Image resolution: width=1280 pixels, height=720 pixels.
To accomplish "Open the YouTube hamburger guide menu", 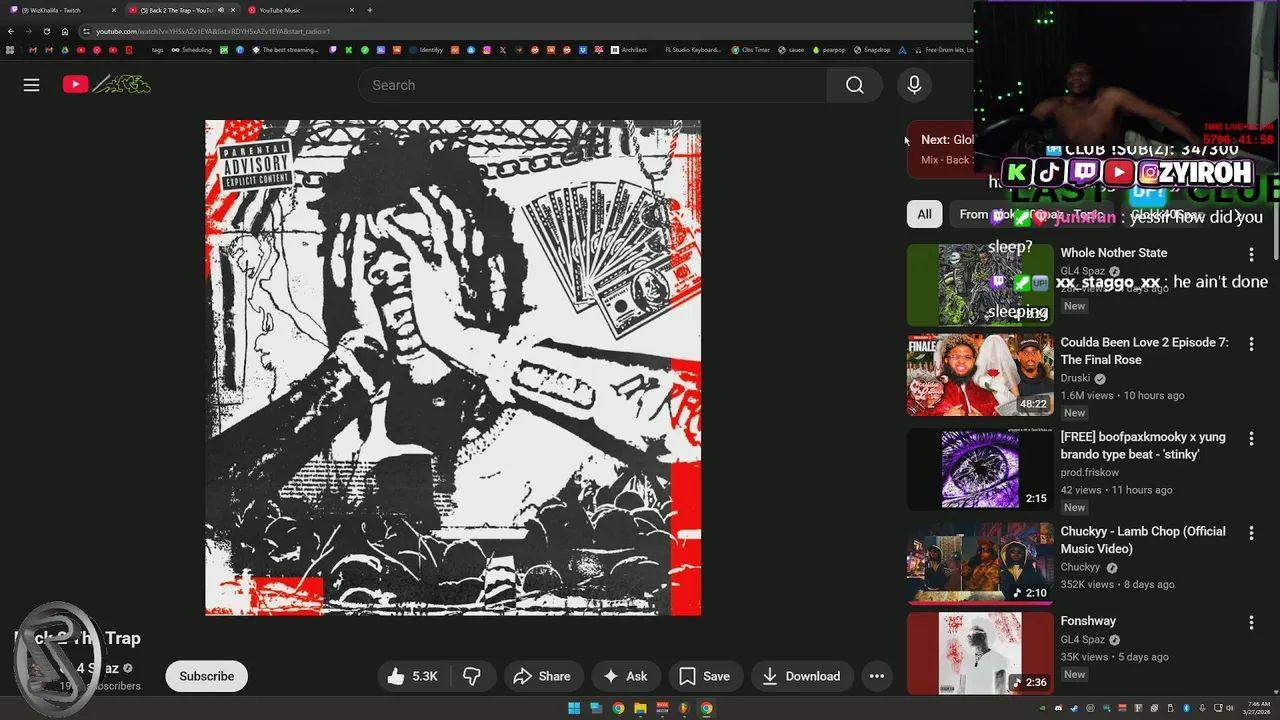I will [x=31, y=85].
